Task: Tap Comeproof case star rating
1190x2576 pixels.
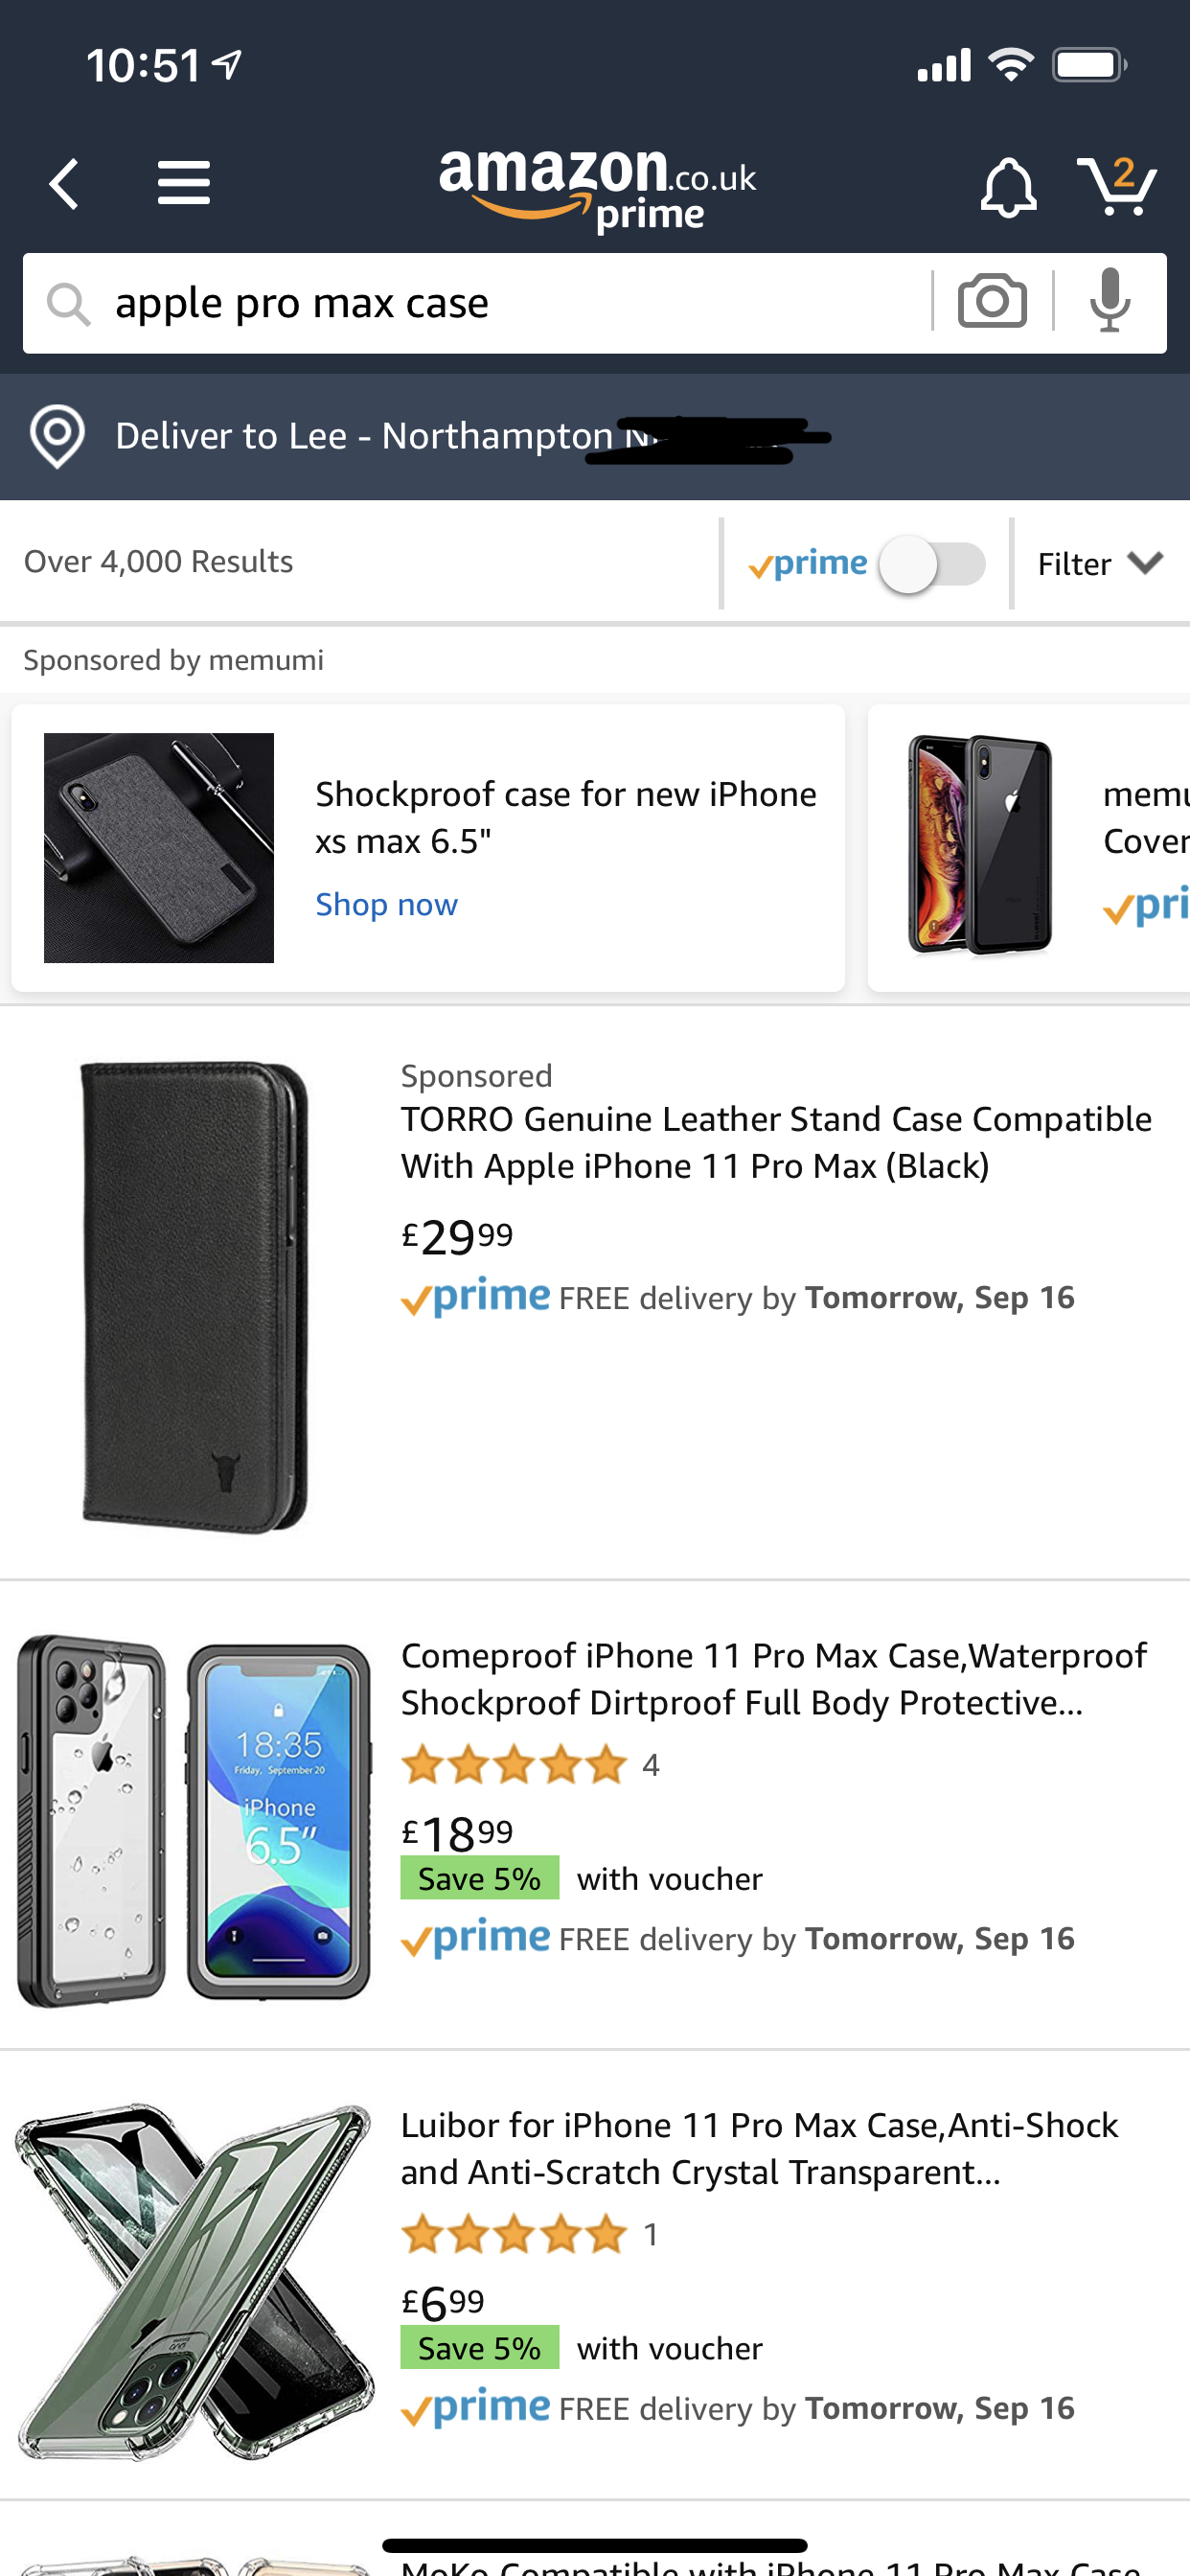Action: (x=514, y=1766)
